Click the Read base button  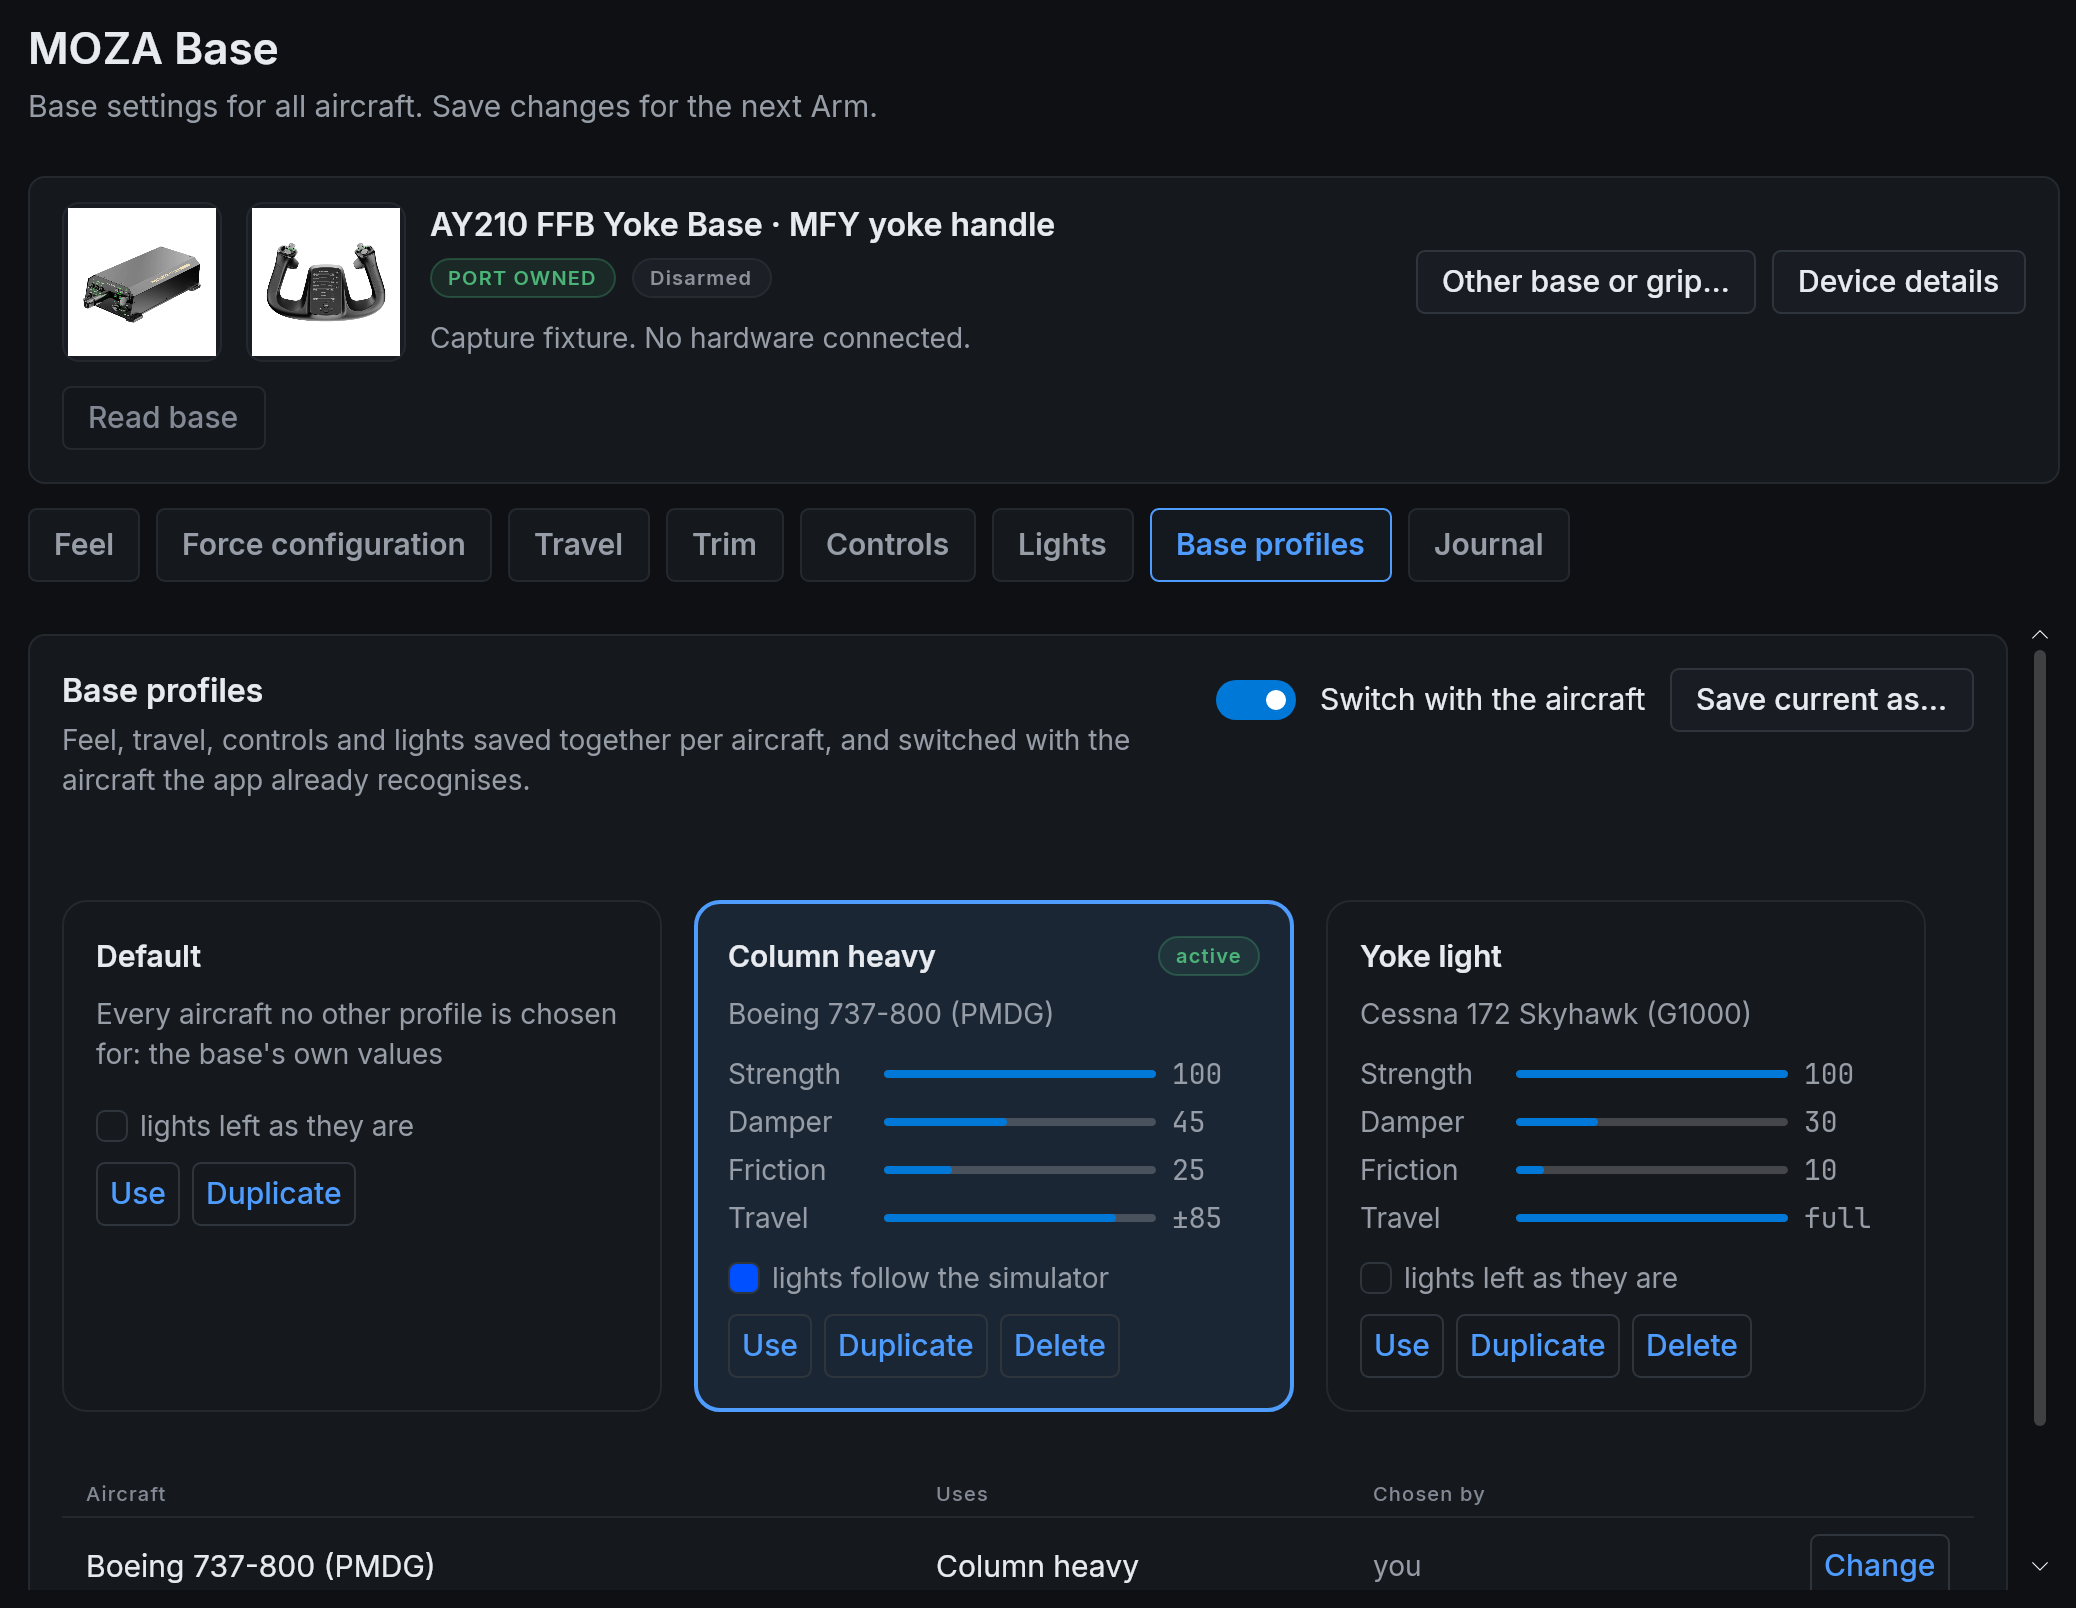click(164, 418)
